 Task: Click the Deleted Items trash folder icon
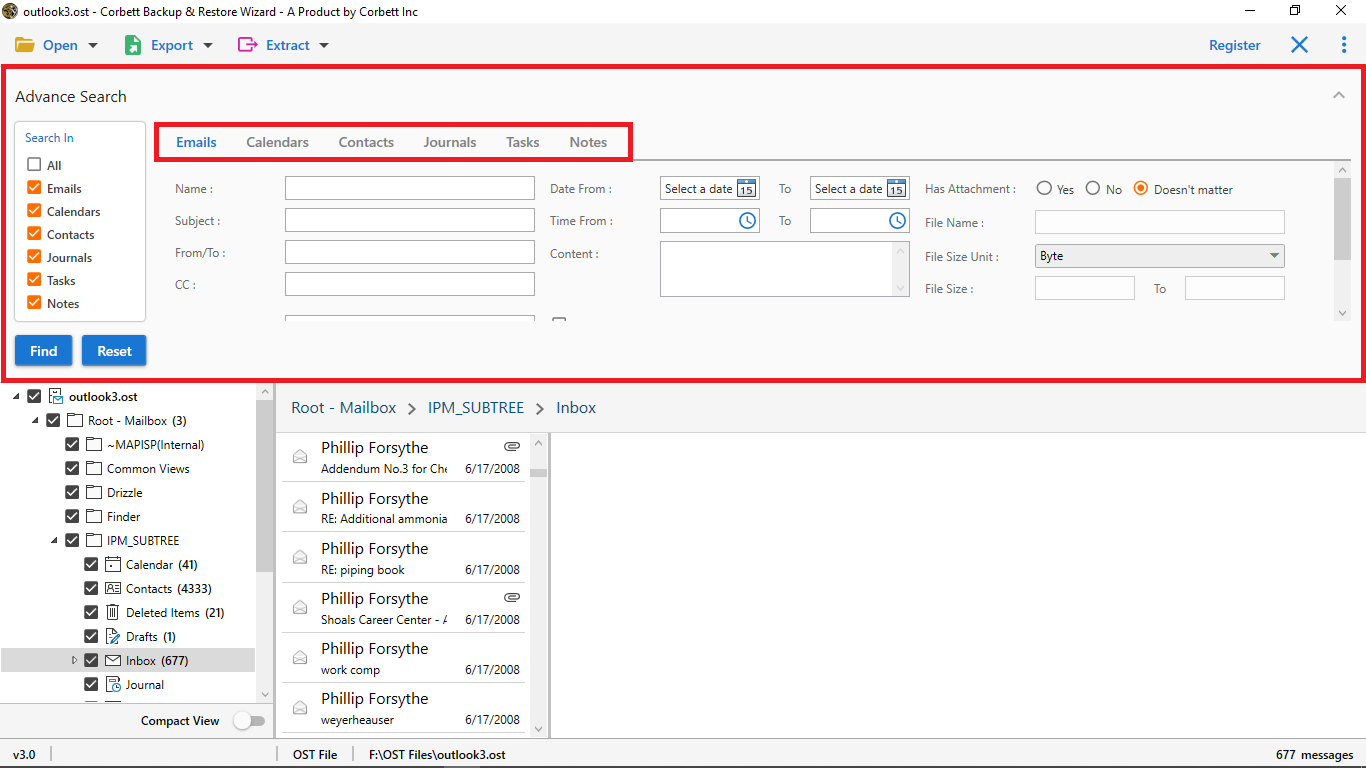click(113, 613)
